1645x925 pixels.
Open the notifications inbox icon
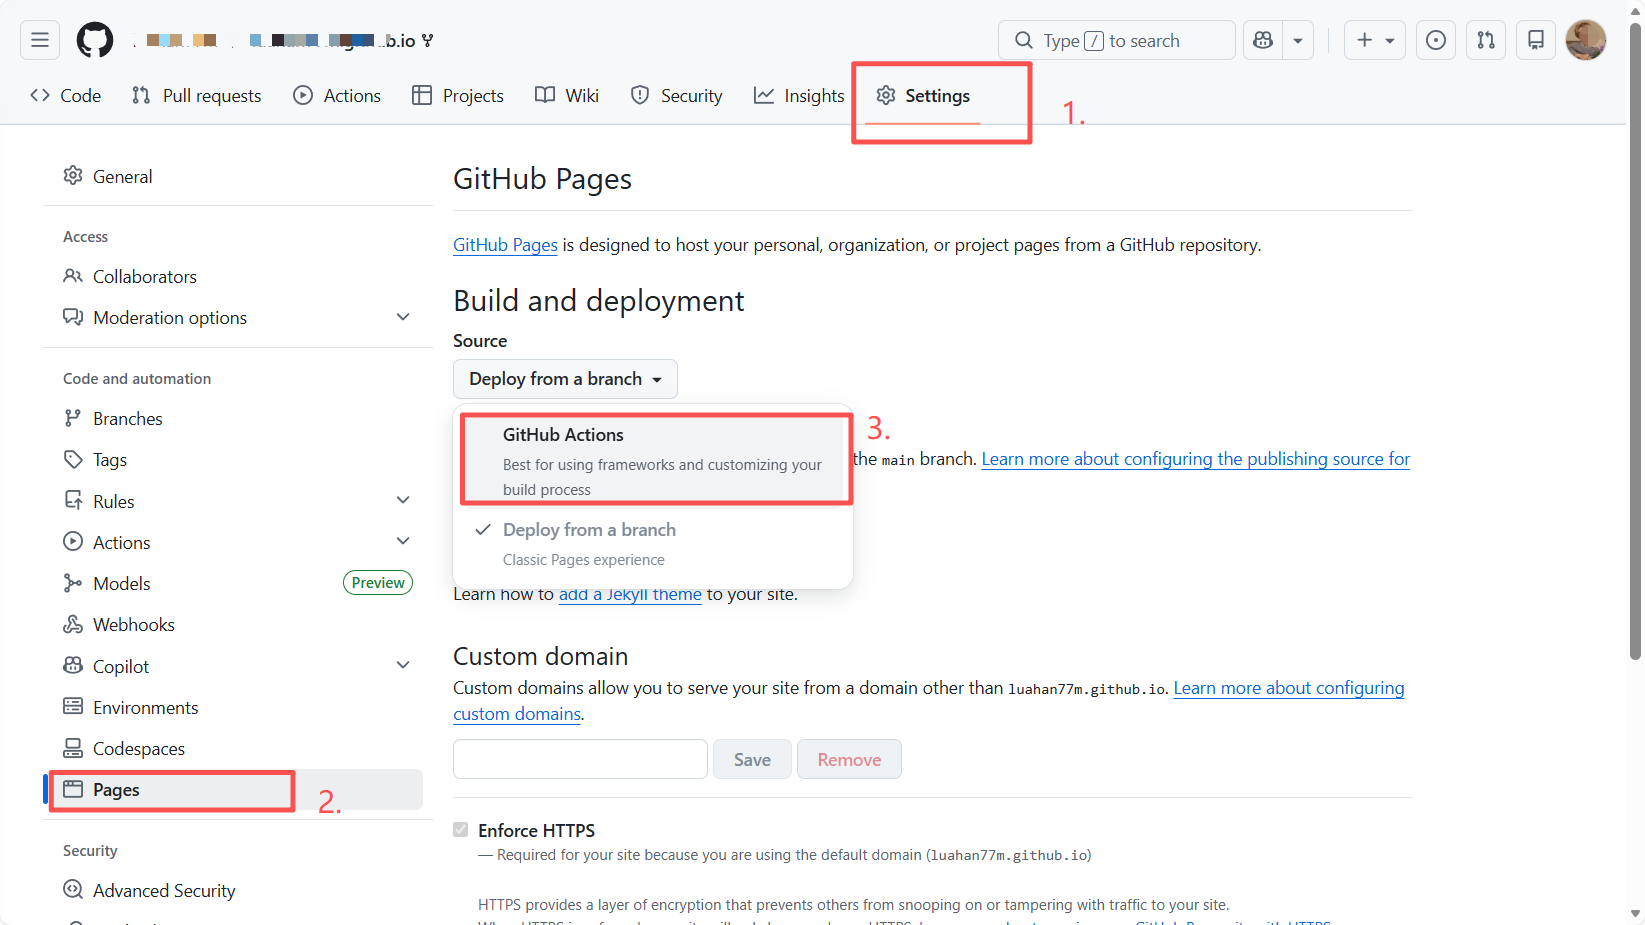pos(1535,40)
